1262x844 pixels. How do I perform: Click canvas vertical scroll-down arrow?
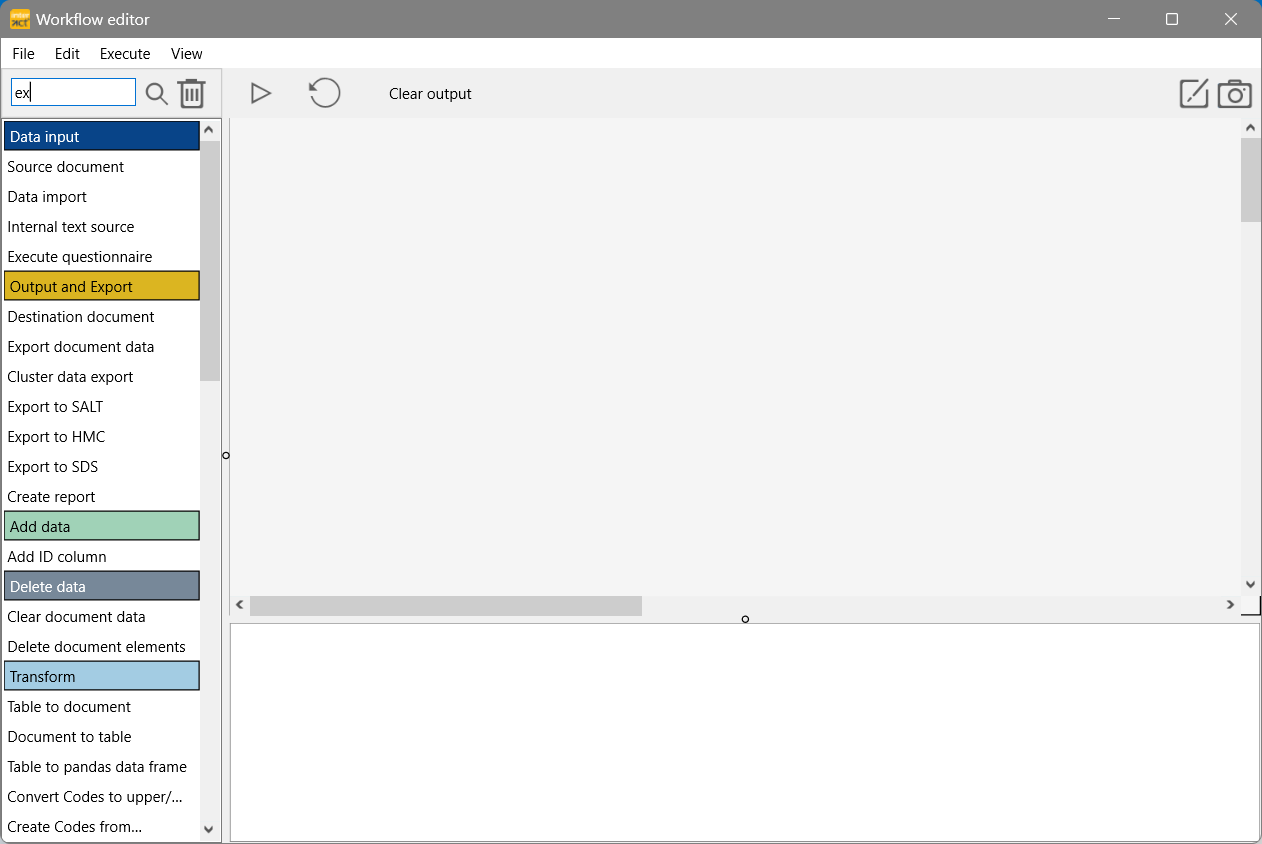pos(1250,585)
